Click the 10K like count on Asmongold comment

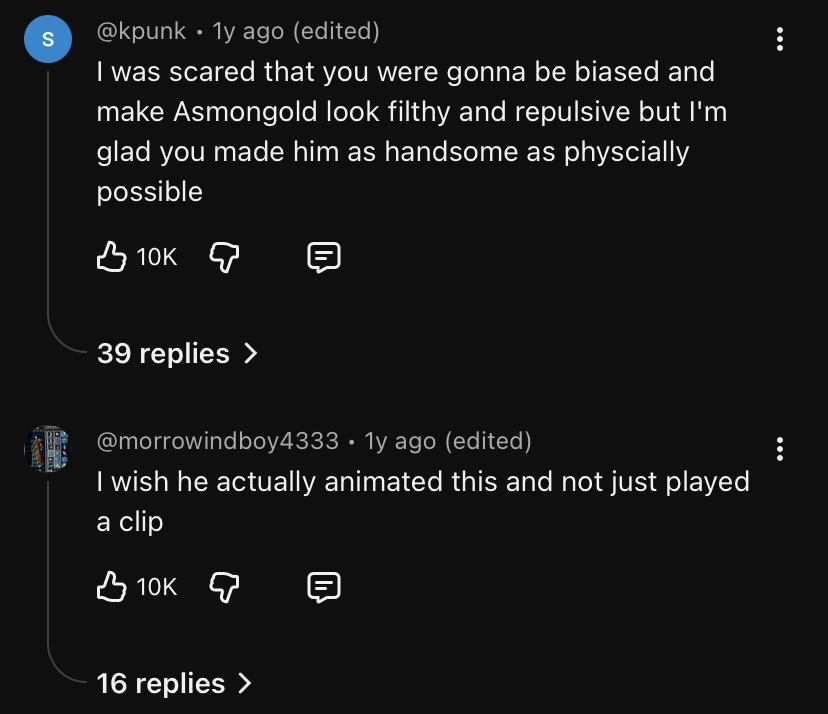[156, 257]
